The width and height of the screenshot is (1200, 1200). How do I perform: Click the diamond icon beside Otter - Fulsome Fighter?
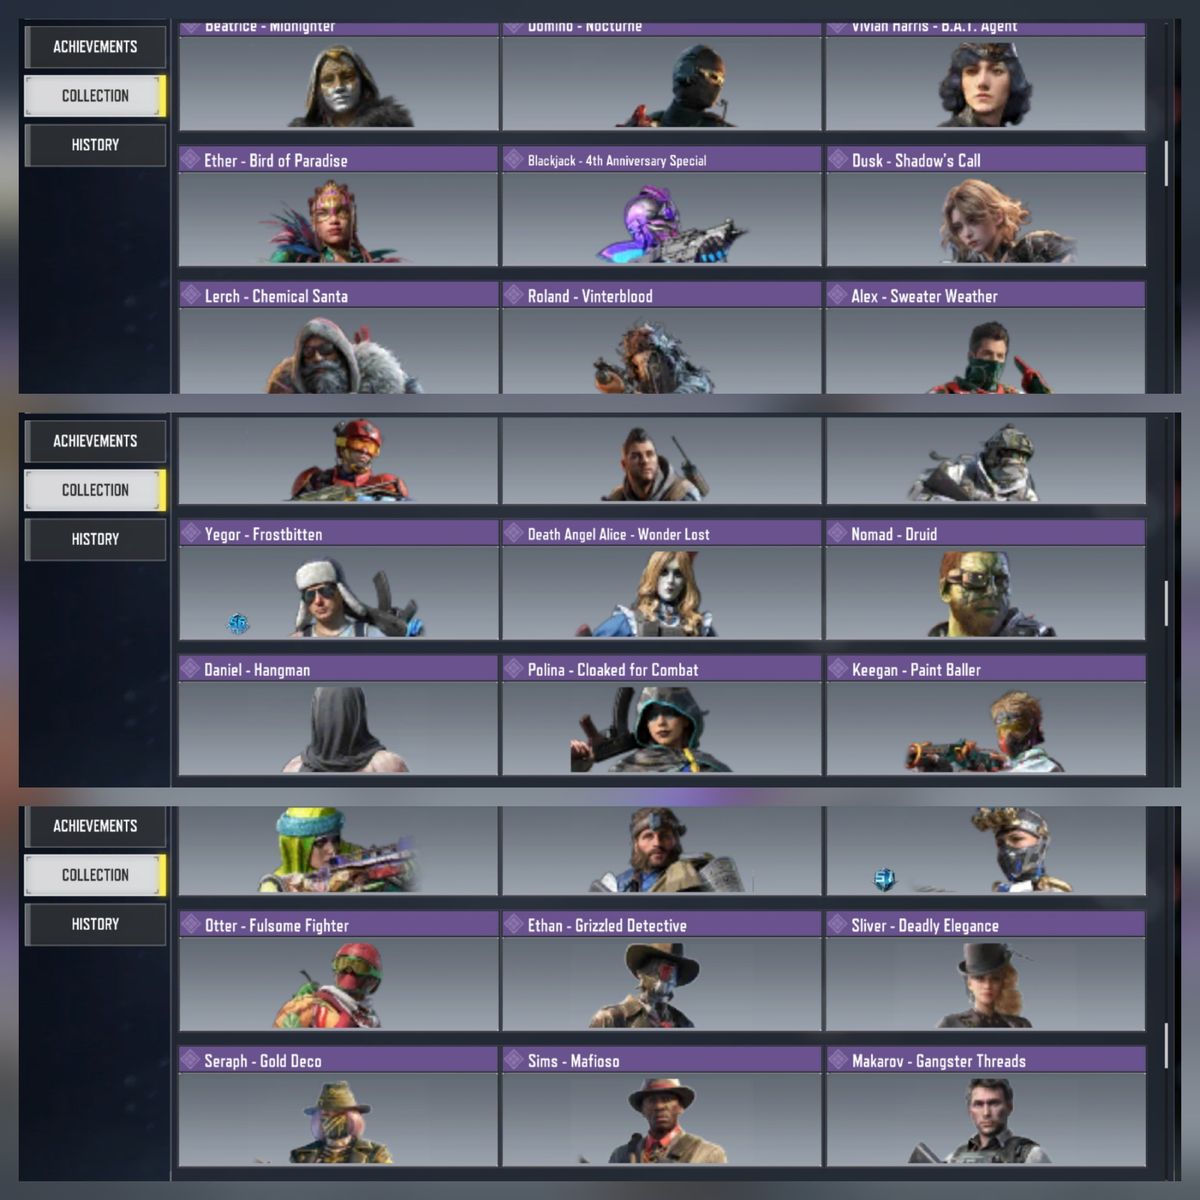(x=190, y=924)
